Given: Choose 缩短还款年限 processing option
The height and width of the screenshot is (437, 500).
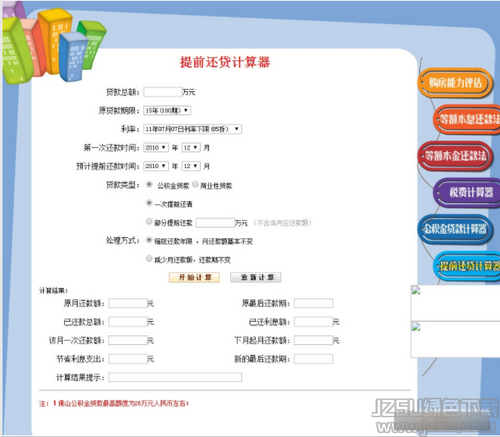Looking at the screenshot, I should click(x=149, y=240).
